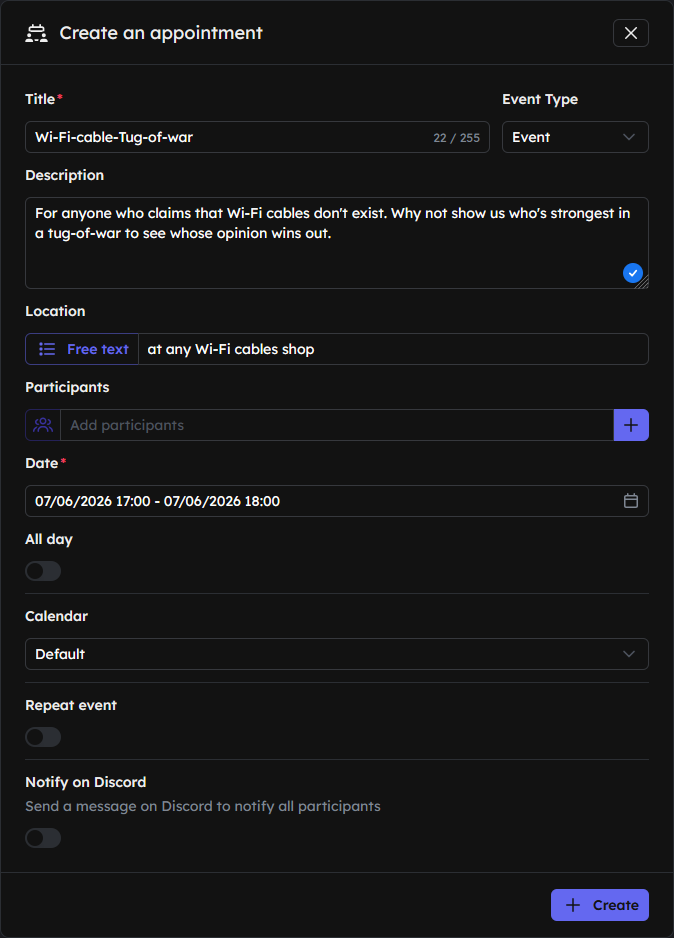
Task: Click the Description resize handle
Action: coord(643,283)
